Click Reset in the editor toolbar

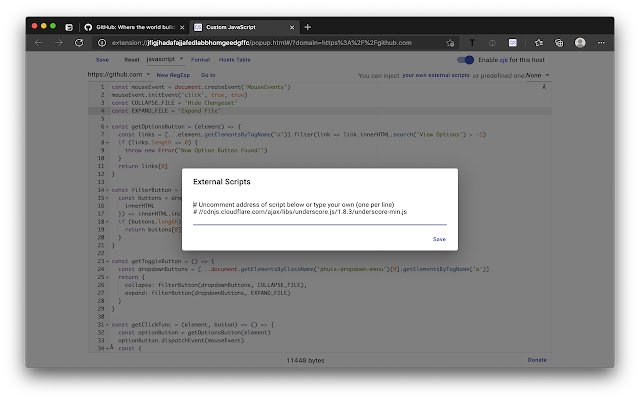click(131, 60)
